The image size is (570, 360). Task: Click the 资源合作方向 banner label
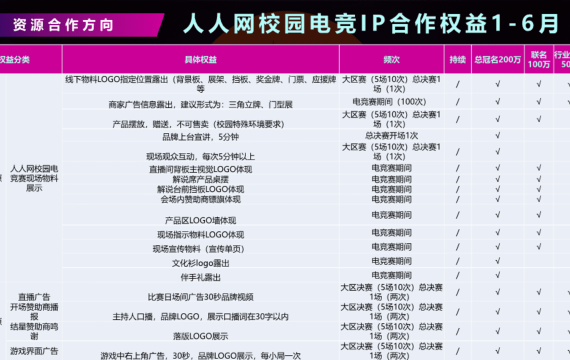pyautogui.click(x=63, y=25)
